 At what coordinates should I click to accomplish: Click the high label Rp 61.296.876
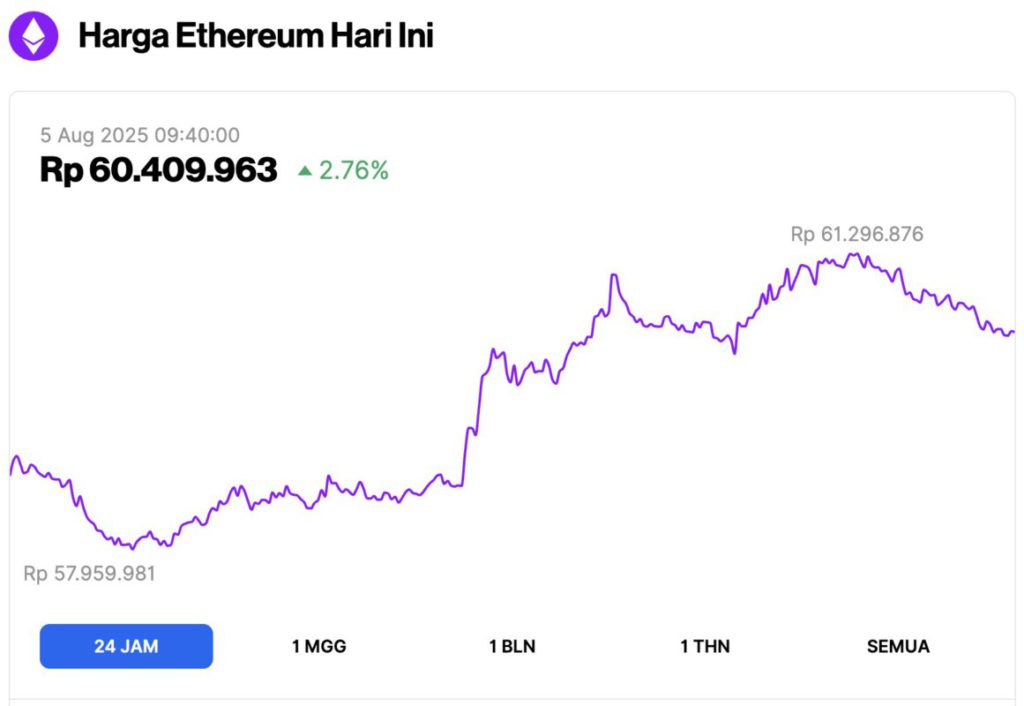point(856,234)
